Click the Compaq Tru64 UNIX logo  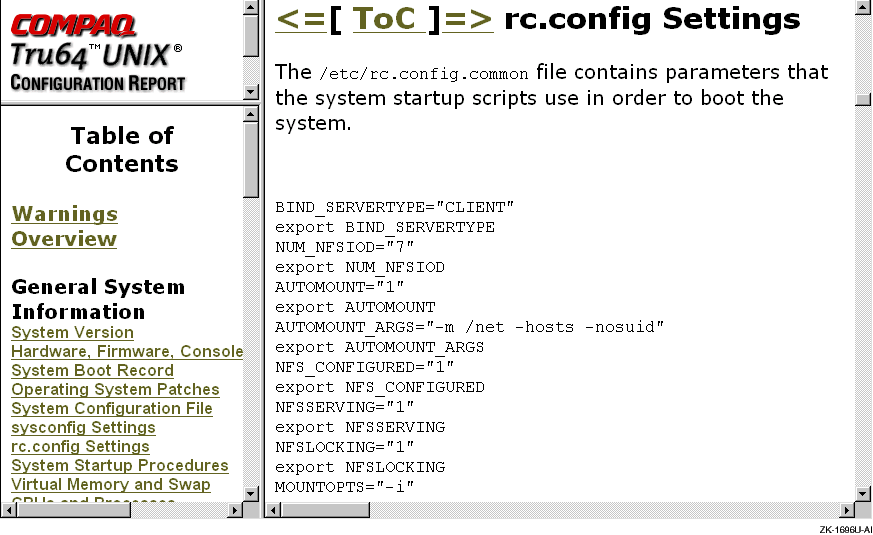click(x=97, y=52)
